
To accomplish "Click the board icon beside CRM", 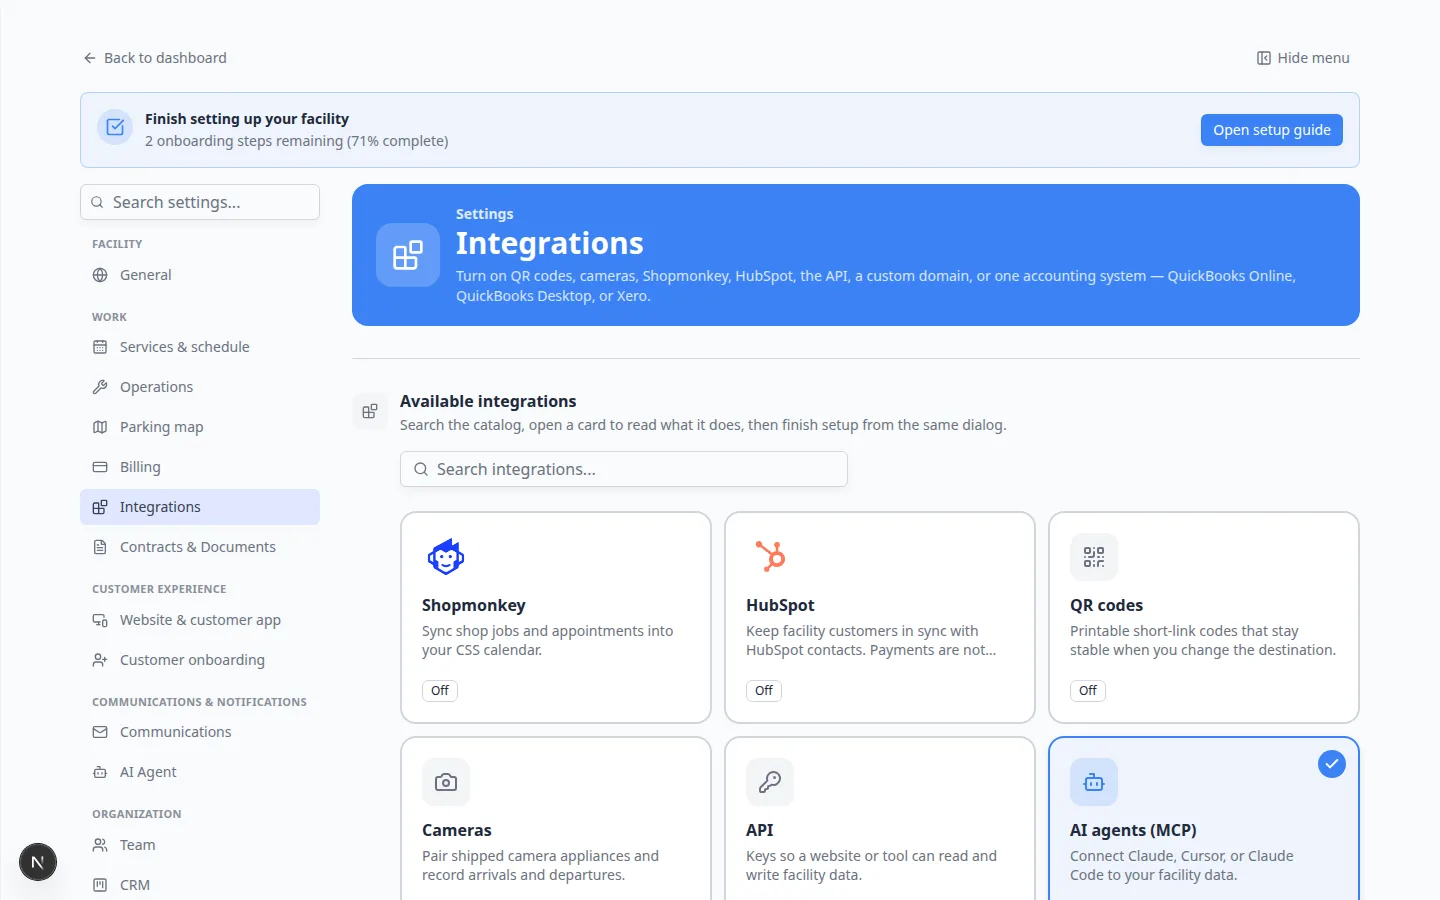I will point(100,885).
